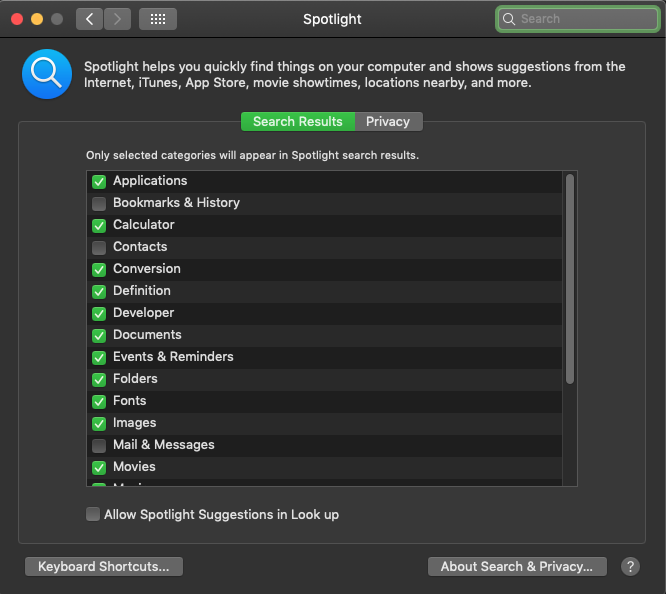Enable Bookmarks & History category

[99, 204]
